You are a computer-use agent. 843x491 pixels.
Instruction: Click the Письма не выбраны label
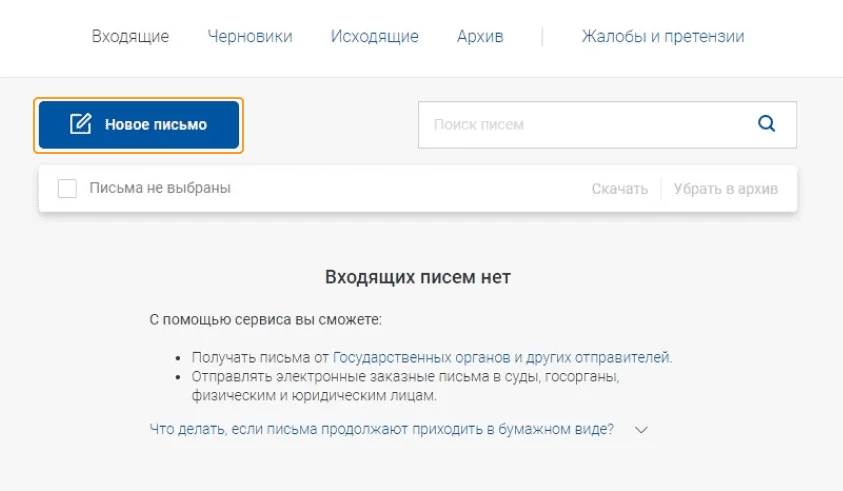tap(160, 188)
